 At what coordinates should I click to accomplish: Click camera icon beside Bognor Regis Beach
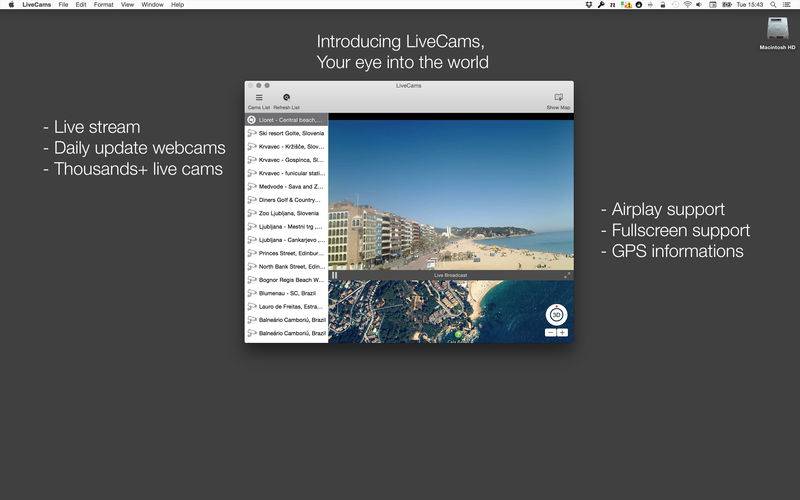tap(252, 280)
